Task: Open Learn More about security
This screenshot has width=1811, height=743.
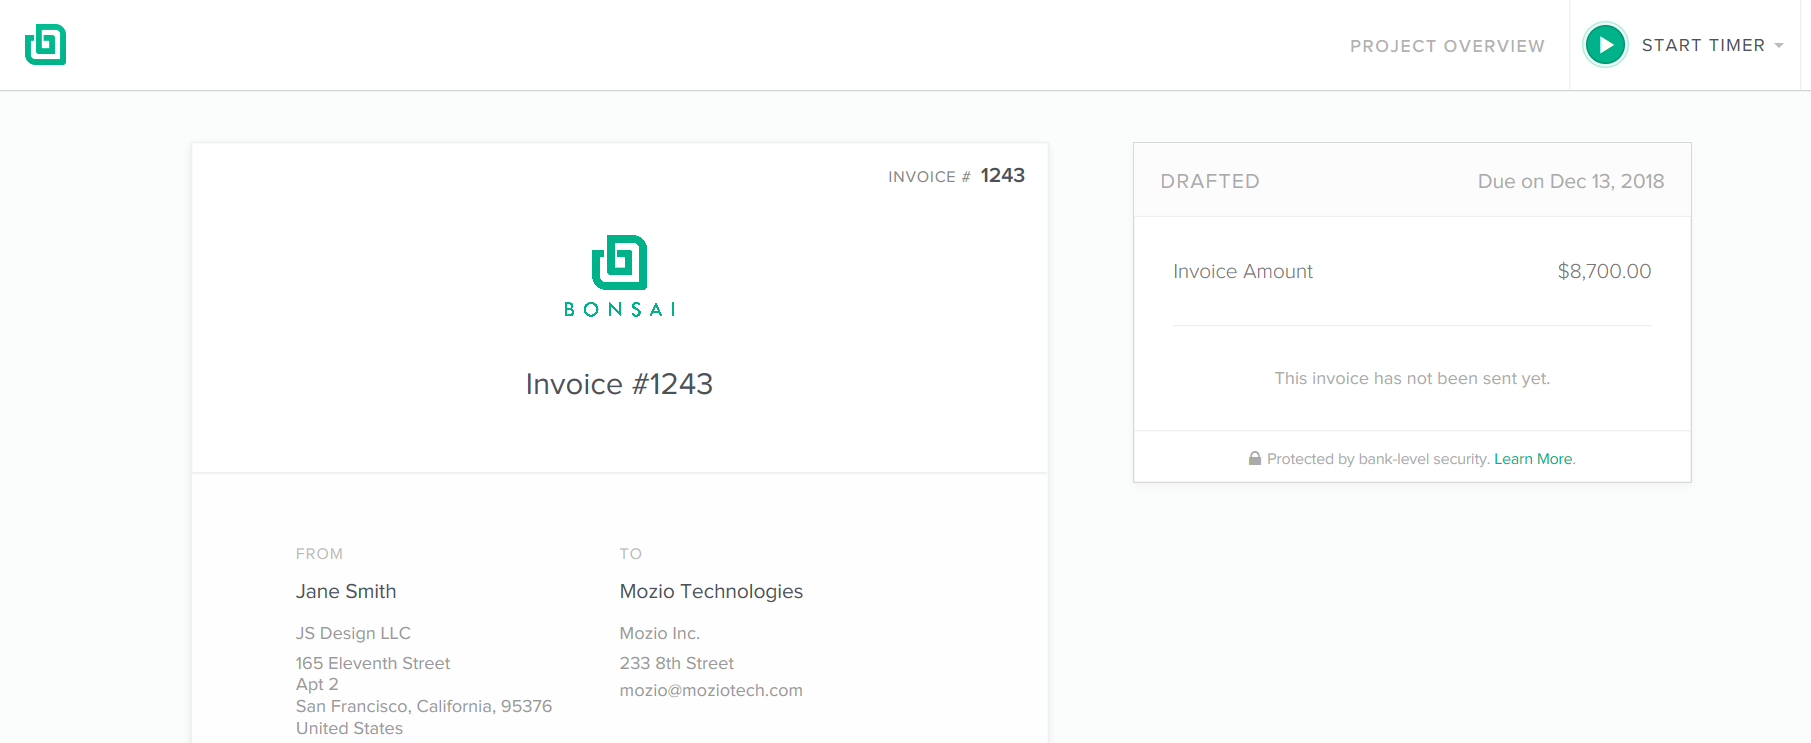Action: [x=1533, y=459]
